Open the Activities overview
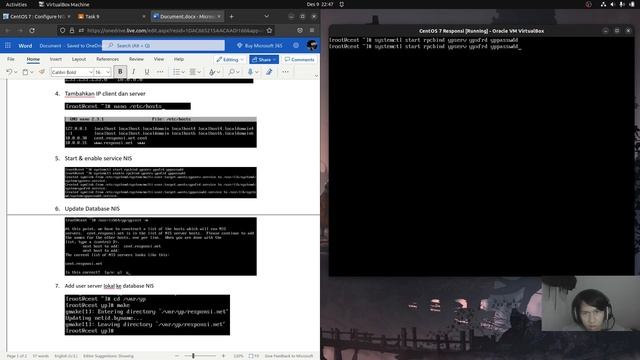 tap(16, 4)
